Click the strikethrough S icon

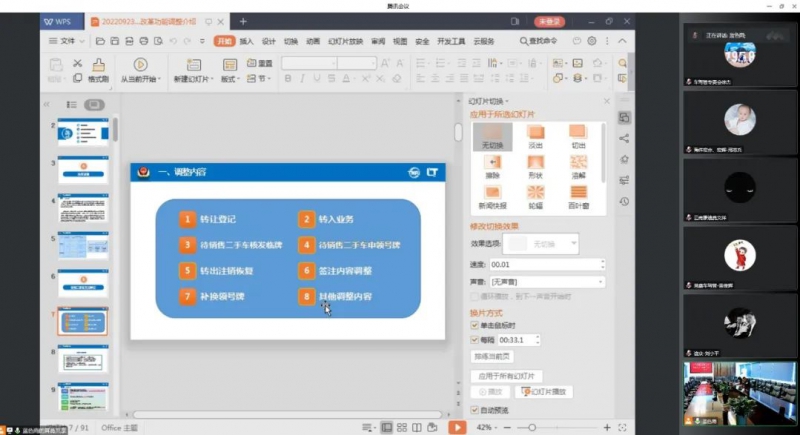(x=332, y=78)
